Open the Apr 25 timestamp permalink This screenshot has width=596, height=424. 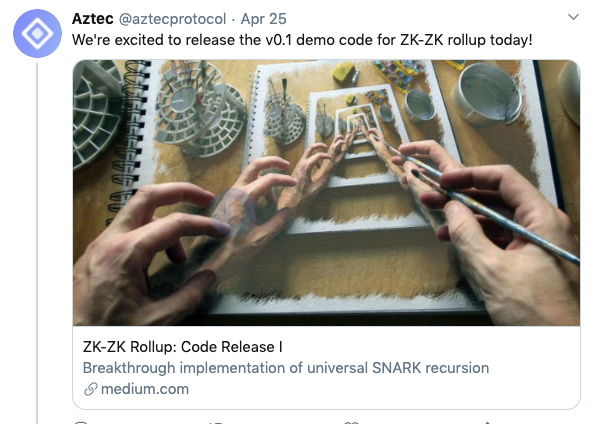tap(263, 19)
